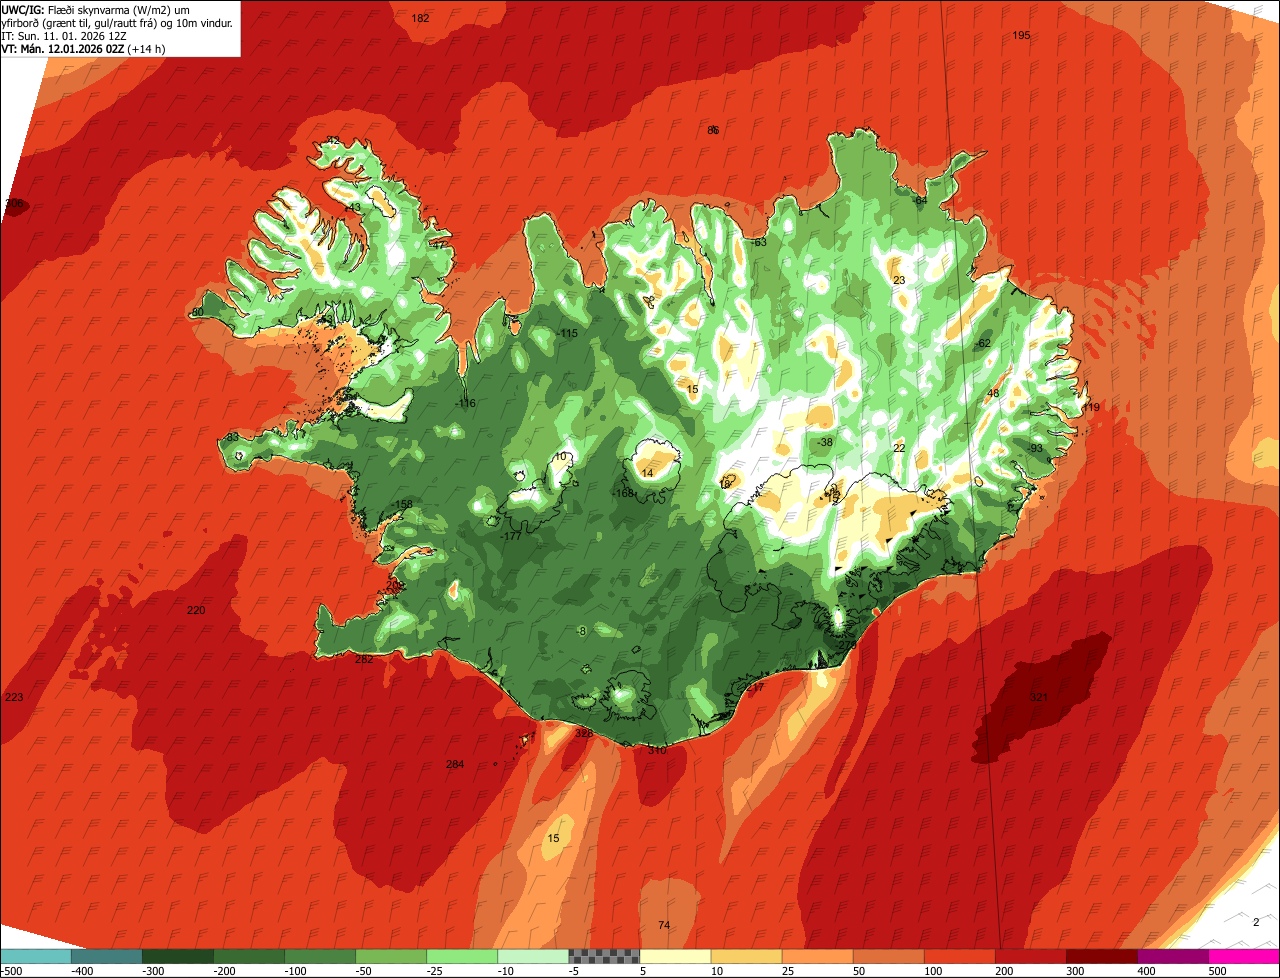Pick the orange 25 to 50 legend swatch

click(817, 956)
